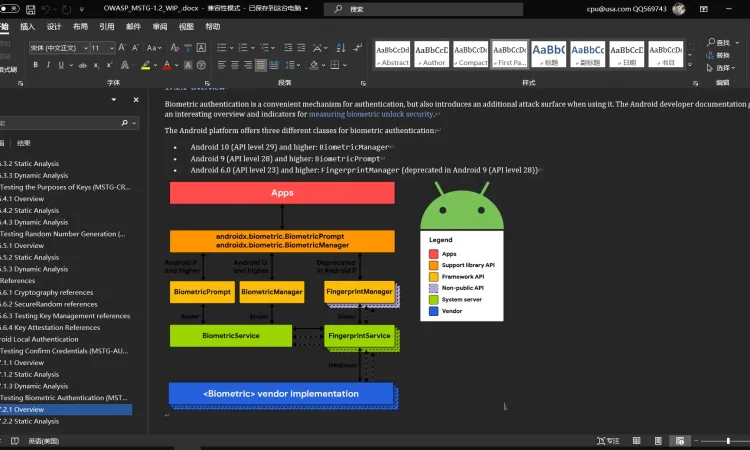Screen dimensions: 750x450
Task: Open 选择 select dropdown in editing group
Action: click(x=721, y=68)
